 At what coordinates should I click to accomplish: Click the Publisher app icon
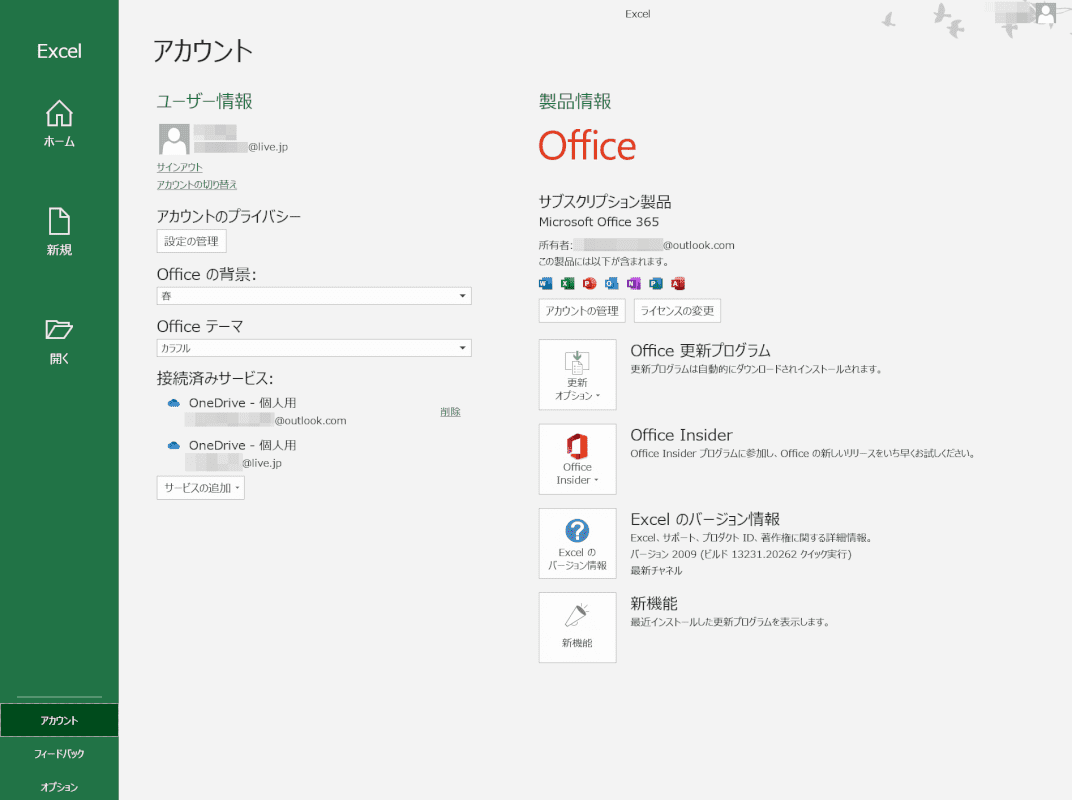656,284
